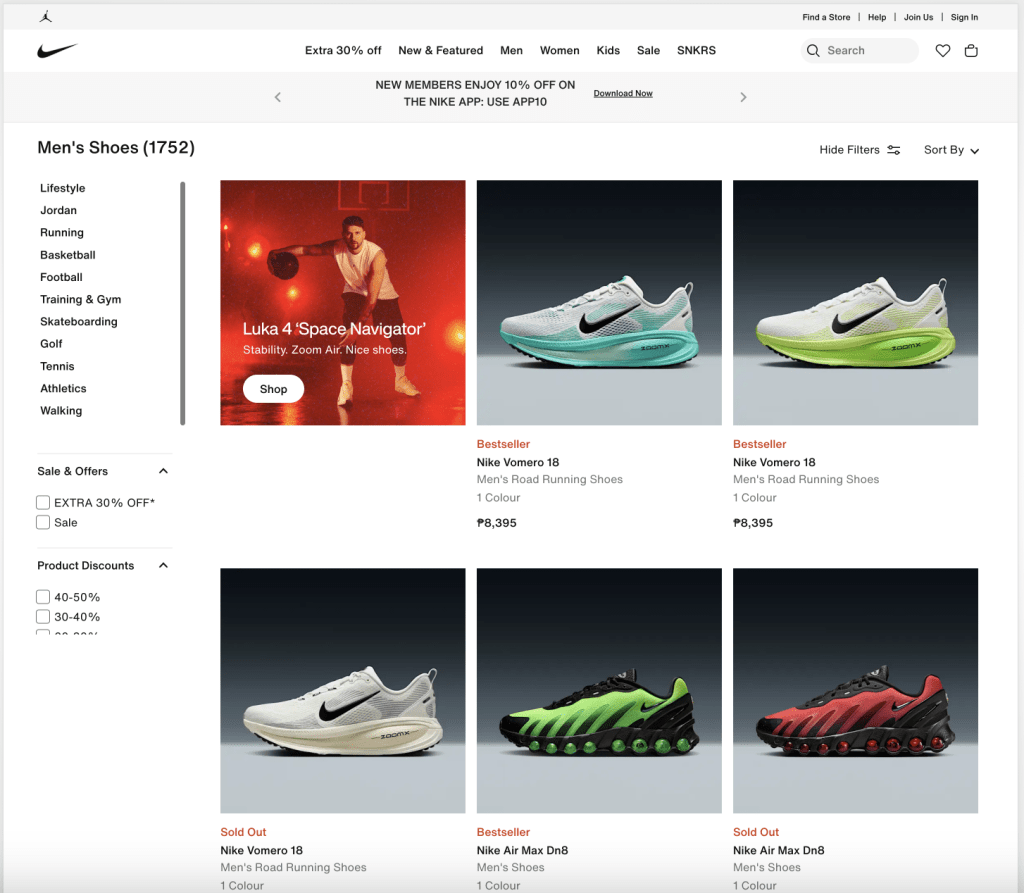Viewport: 1024px width, 893px height.
Task: Click the Download Now link
Action: [x=623, y=93]
